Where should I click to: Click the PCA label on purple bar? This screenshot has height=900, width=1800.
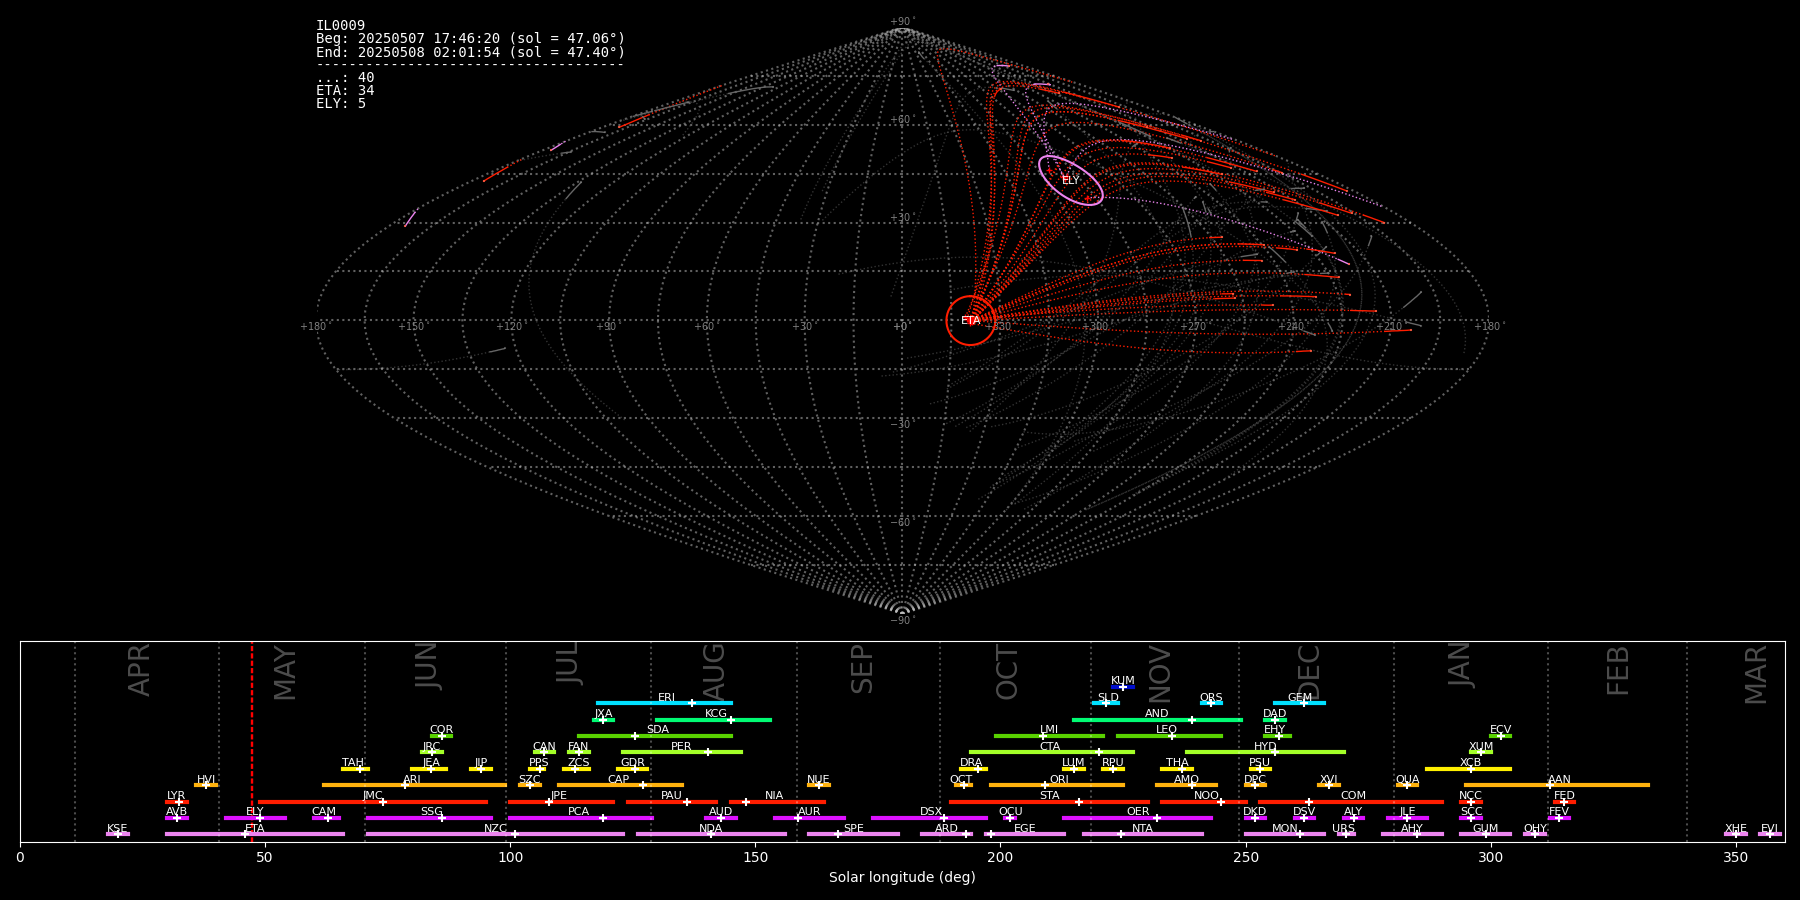578,812
